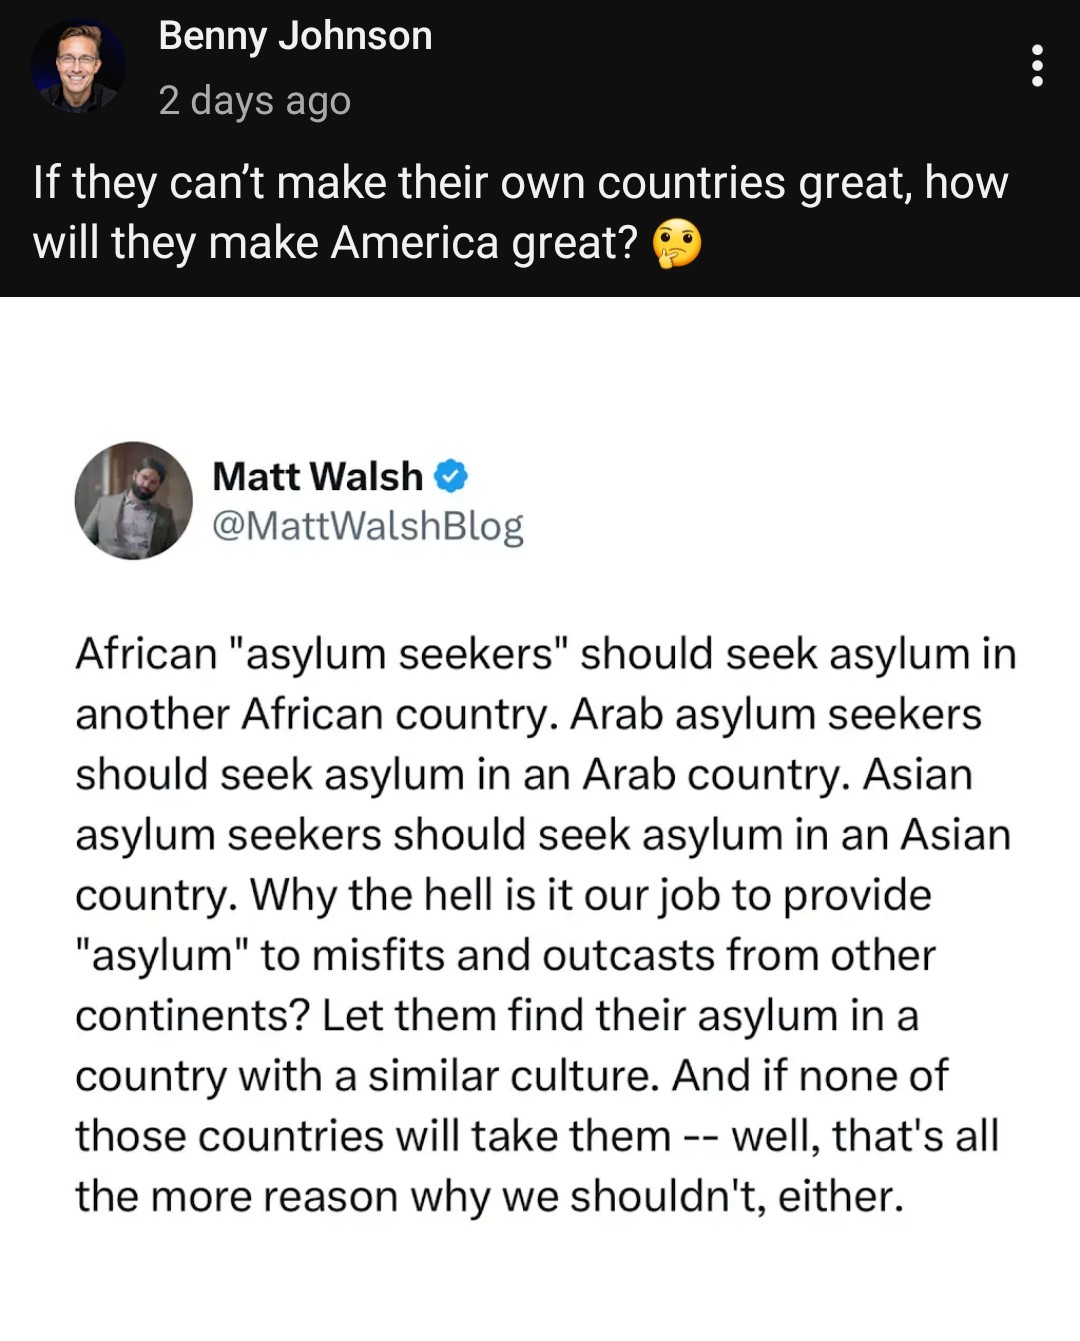Click the line starting "continents? Let them"
Viewport: 1080px width, 1341px height.
point(496,1015)
